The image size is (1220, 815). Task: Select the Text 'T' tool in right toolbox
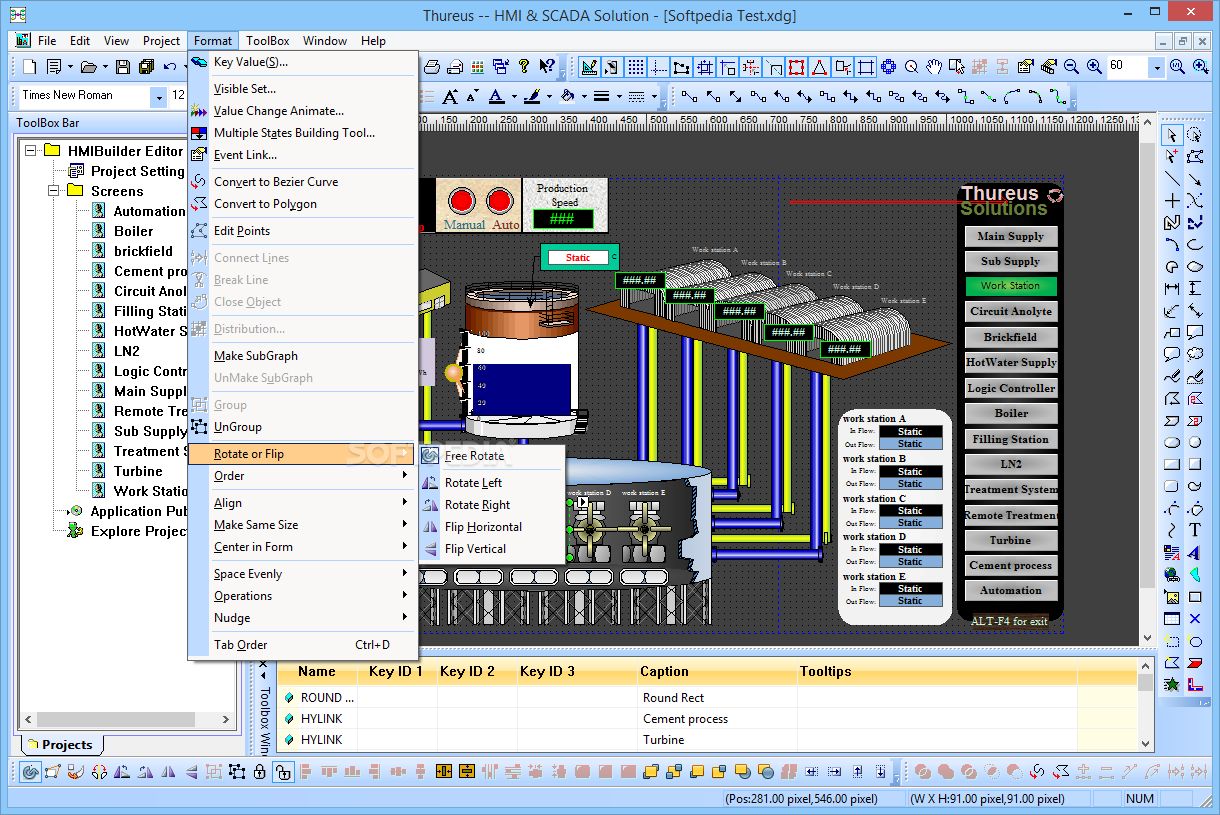pos(1194,530)
